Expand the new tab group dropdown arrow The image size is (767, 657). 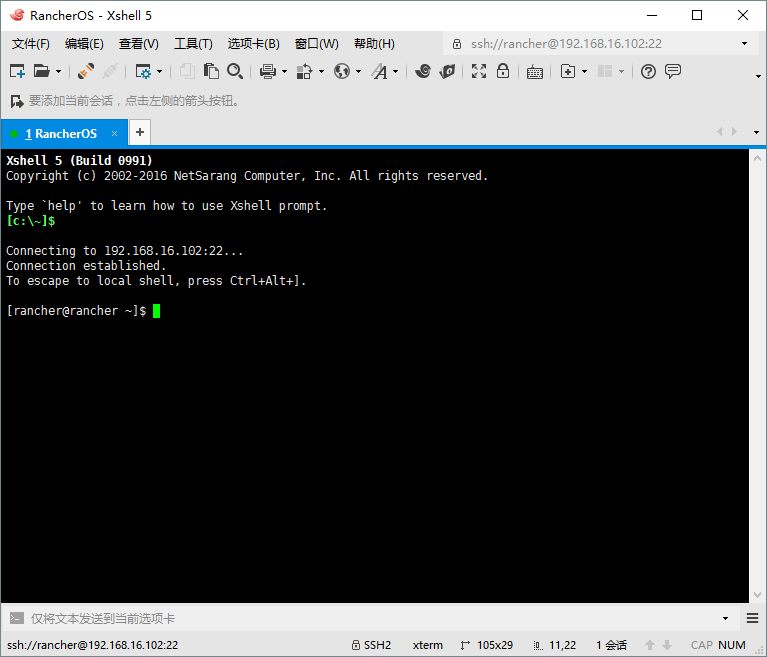[585, 72]
